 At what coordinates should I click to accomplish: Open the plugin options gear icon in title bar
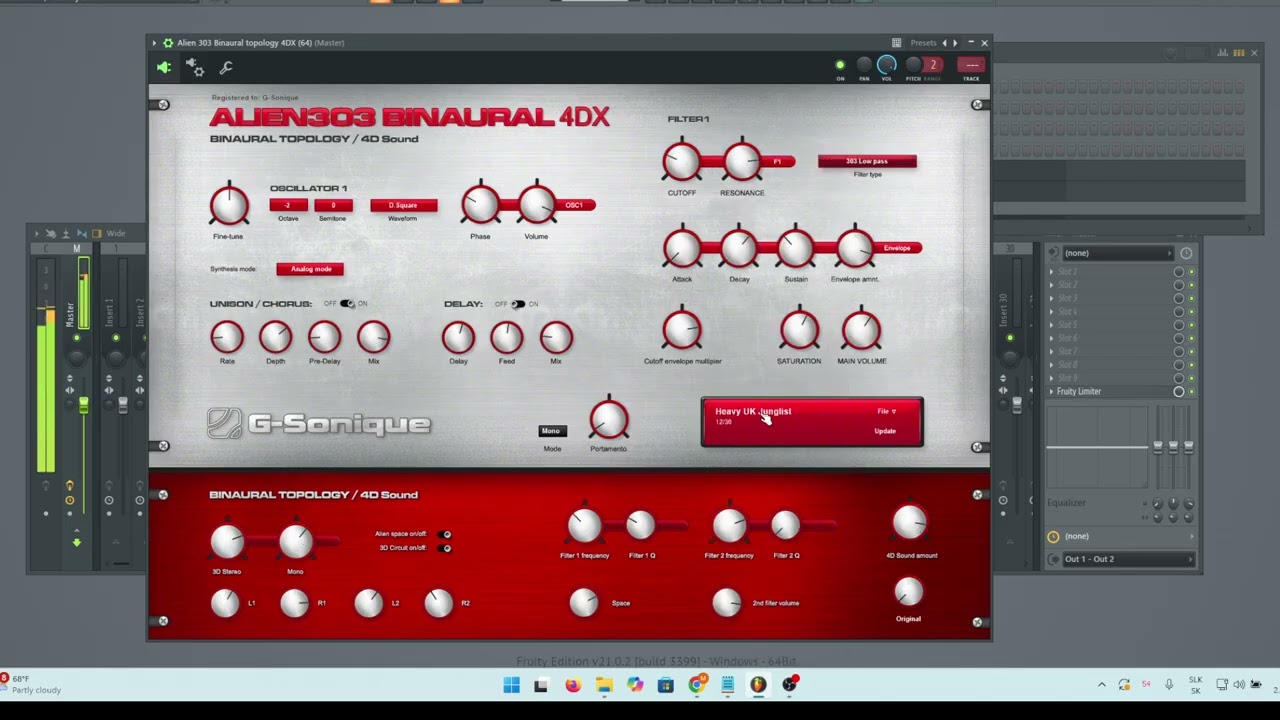168,43
